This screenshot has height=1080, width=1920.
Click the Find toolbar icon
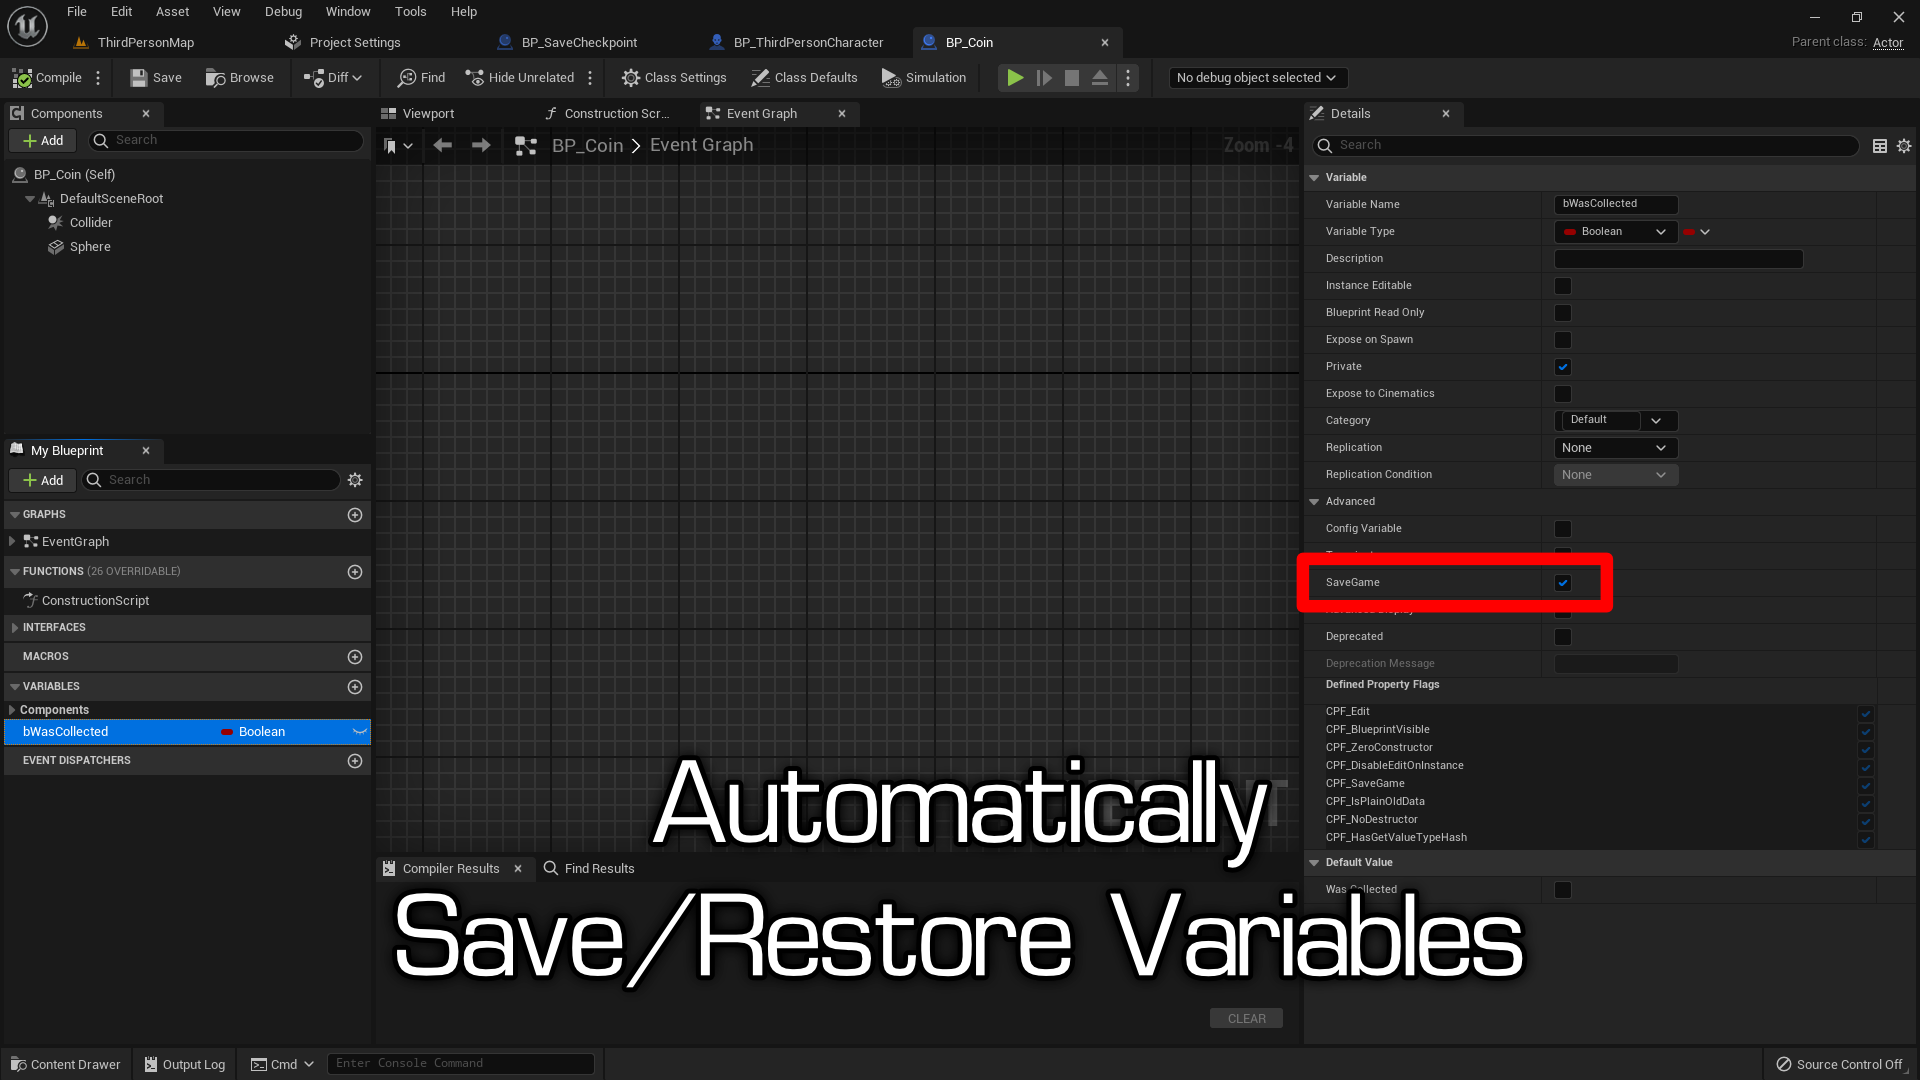407,78
